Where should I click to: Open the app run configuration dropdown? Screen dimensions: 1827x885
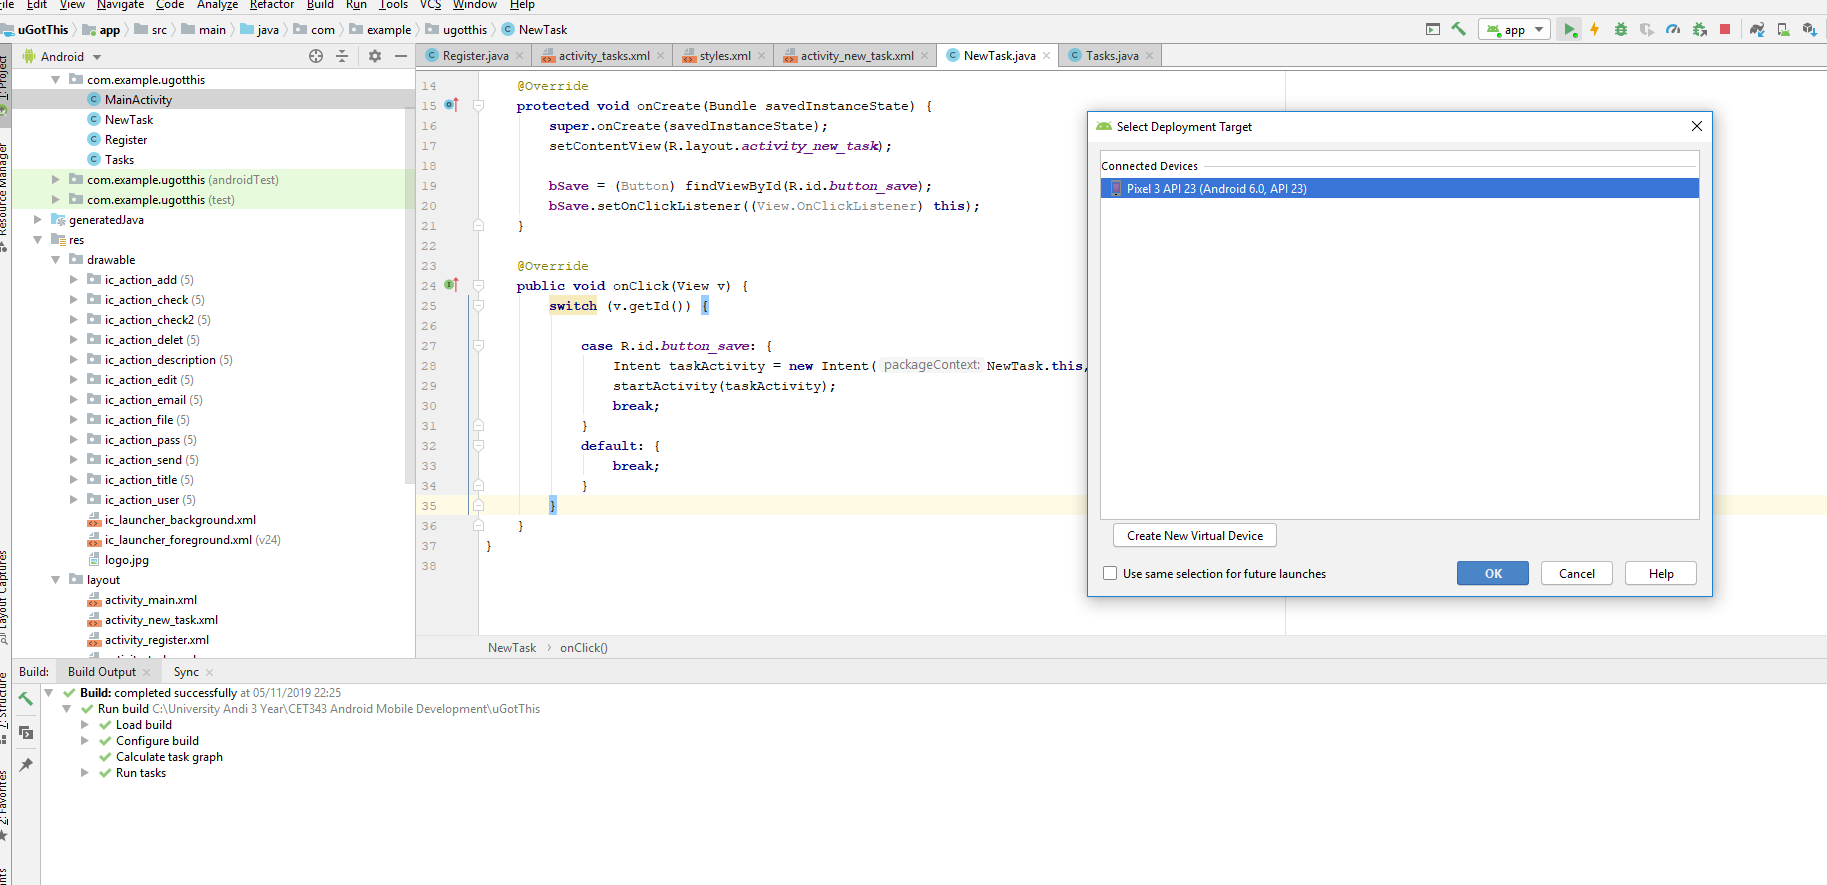(1514, 30)
